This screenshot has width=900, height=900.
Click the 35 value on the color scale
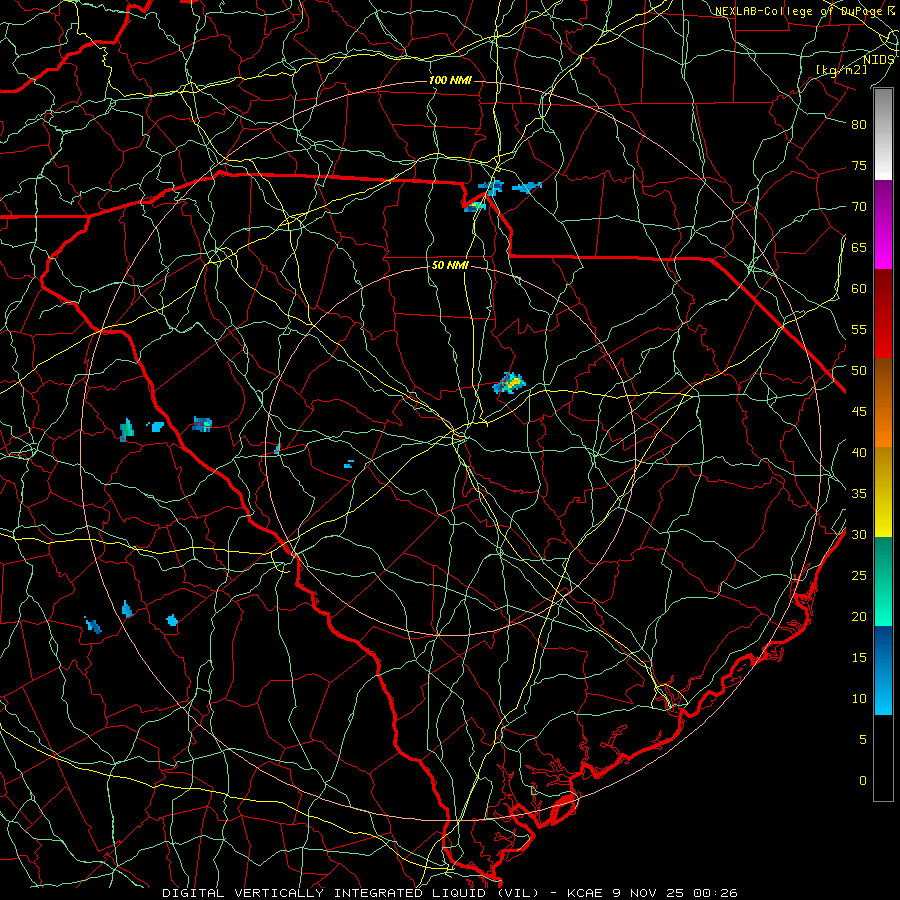coord(859,494)
